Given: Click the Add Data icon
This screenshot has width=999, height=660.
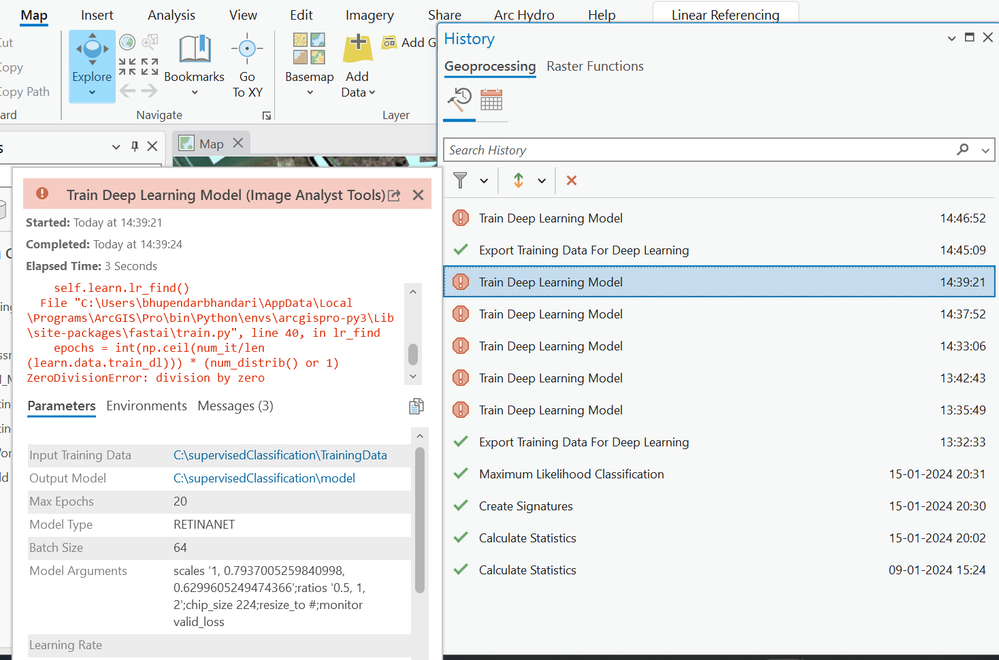Looking at the screenshot, I should (x=357, y=48).
